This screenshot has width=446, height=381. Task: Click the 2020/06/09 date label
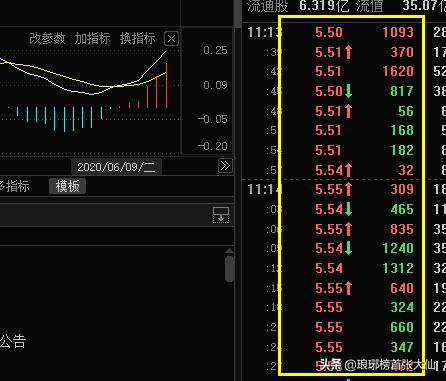coord(116,167)
